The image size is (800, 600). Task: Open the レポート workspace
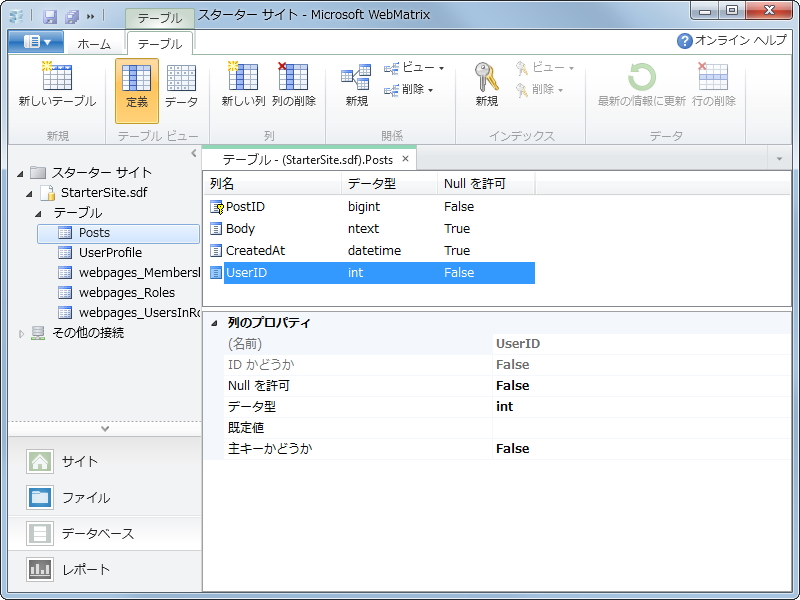click(x=105, y=569)
